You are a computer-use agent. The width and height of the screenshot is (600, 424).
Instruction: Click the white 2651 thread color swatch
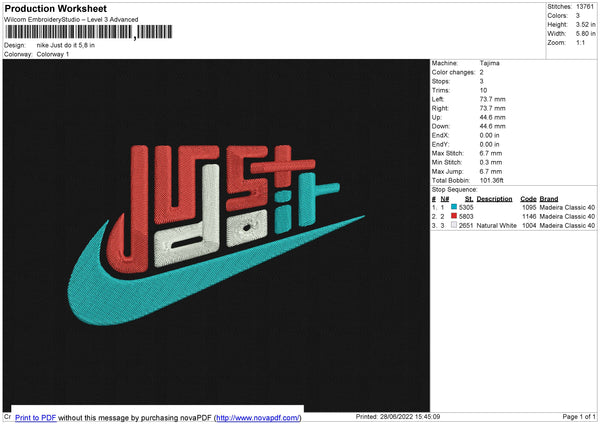coord(454,225)
